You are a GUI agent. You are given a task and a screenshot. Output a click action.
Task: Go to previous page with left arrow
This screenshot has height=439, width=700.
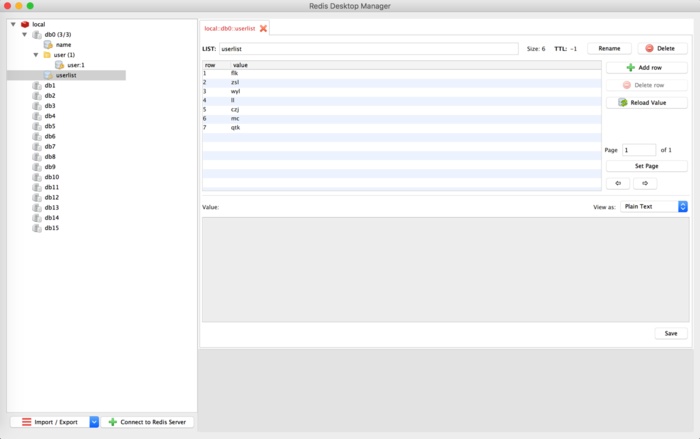tap(618, 183)
